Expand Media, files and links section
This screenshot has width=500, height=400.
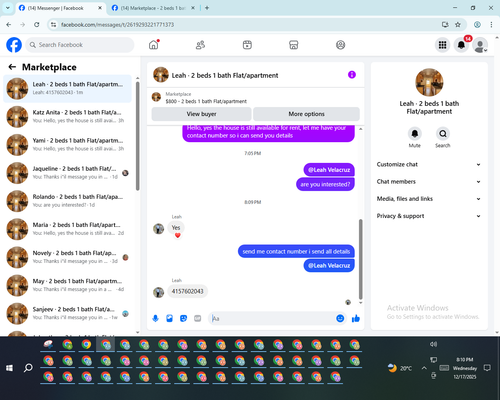point(429,199)
